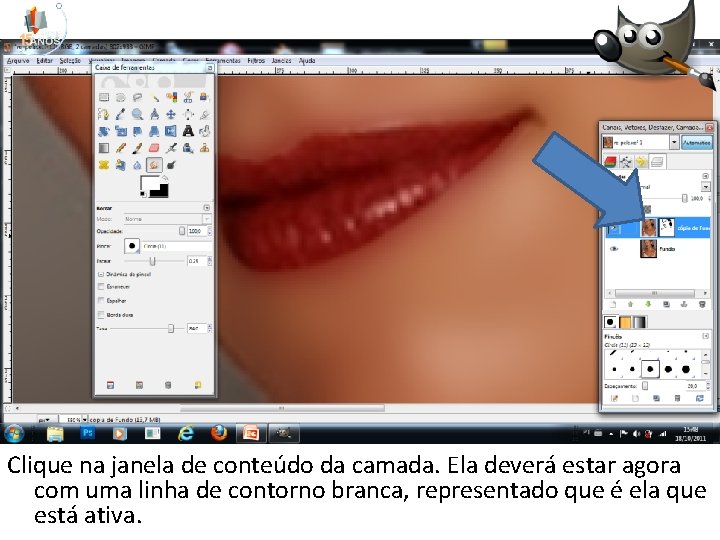Click the brush Escala slider handle
The image size is (720, 540).
pyautogui.click(x=152, y=261)
